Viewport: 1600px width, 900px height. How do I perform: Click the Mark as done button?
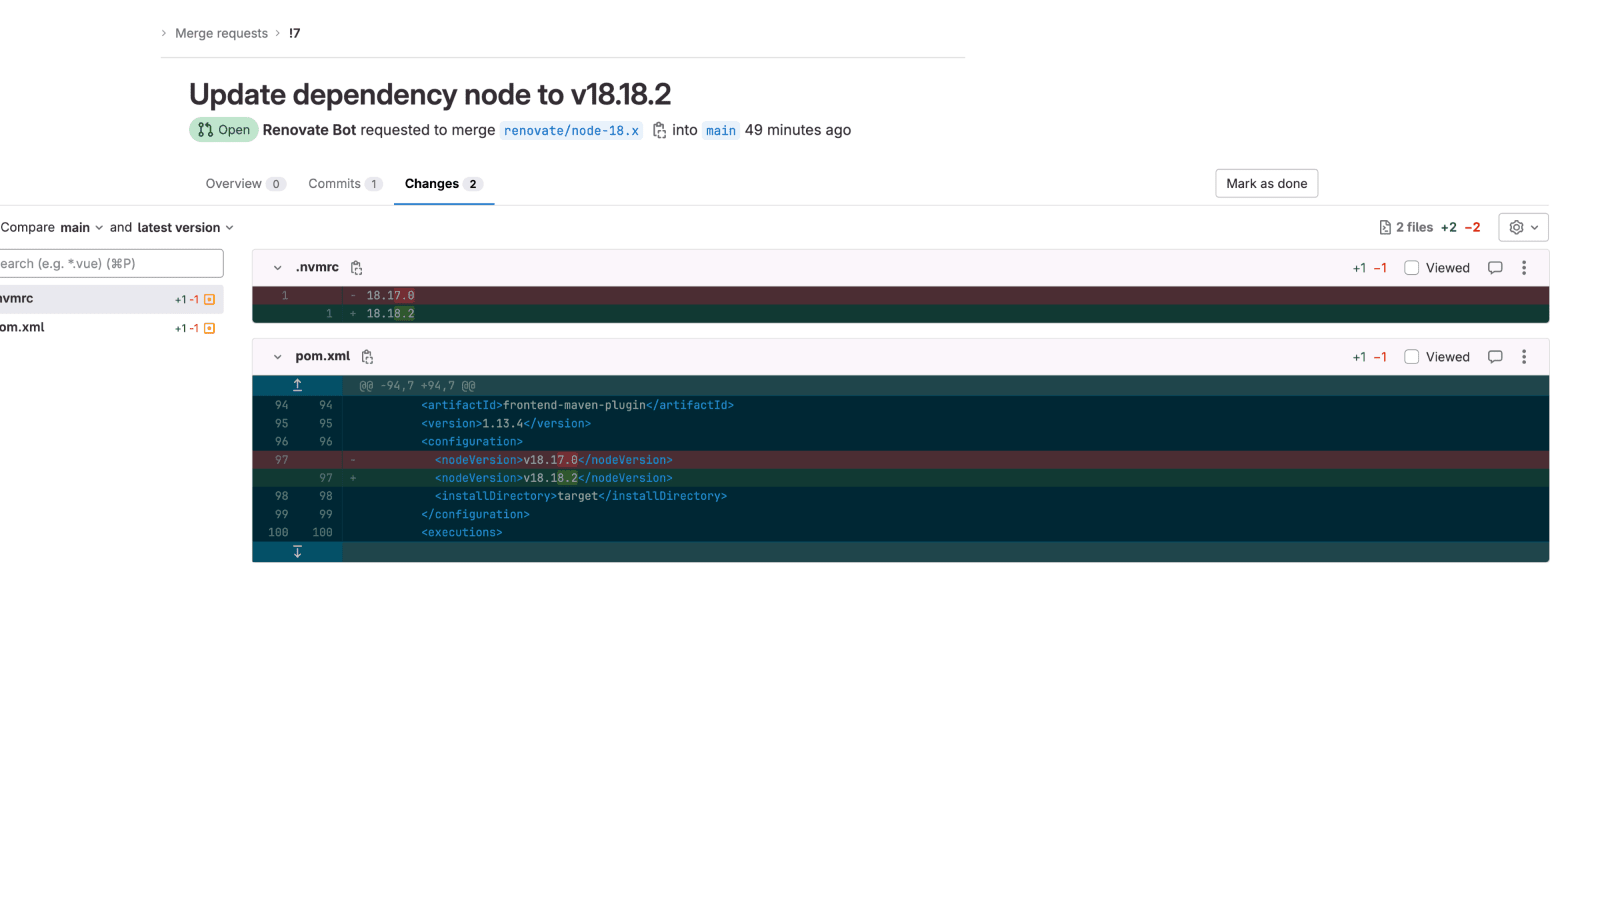[x=1266, y=183]
